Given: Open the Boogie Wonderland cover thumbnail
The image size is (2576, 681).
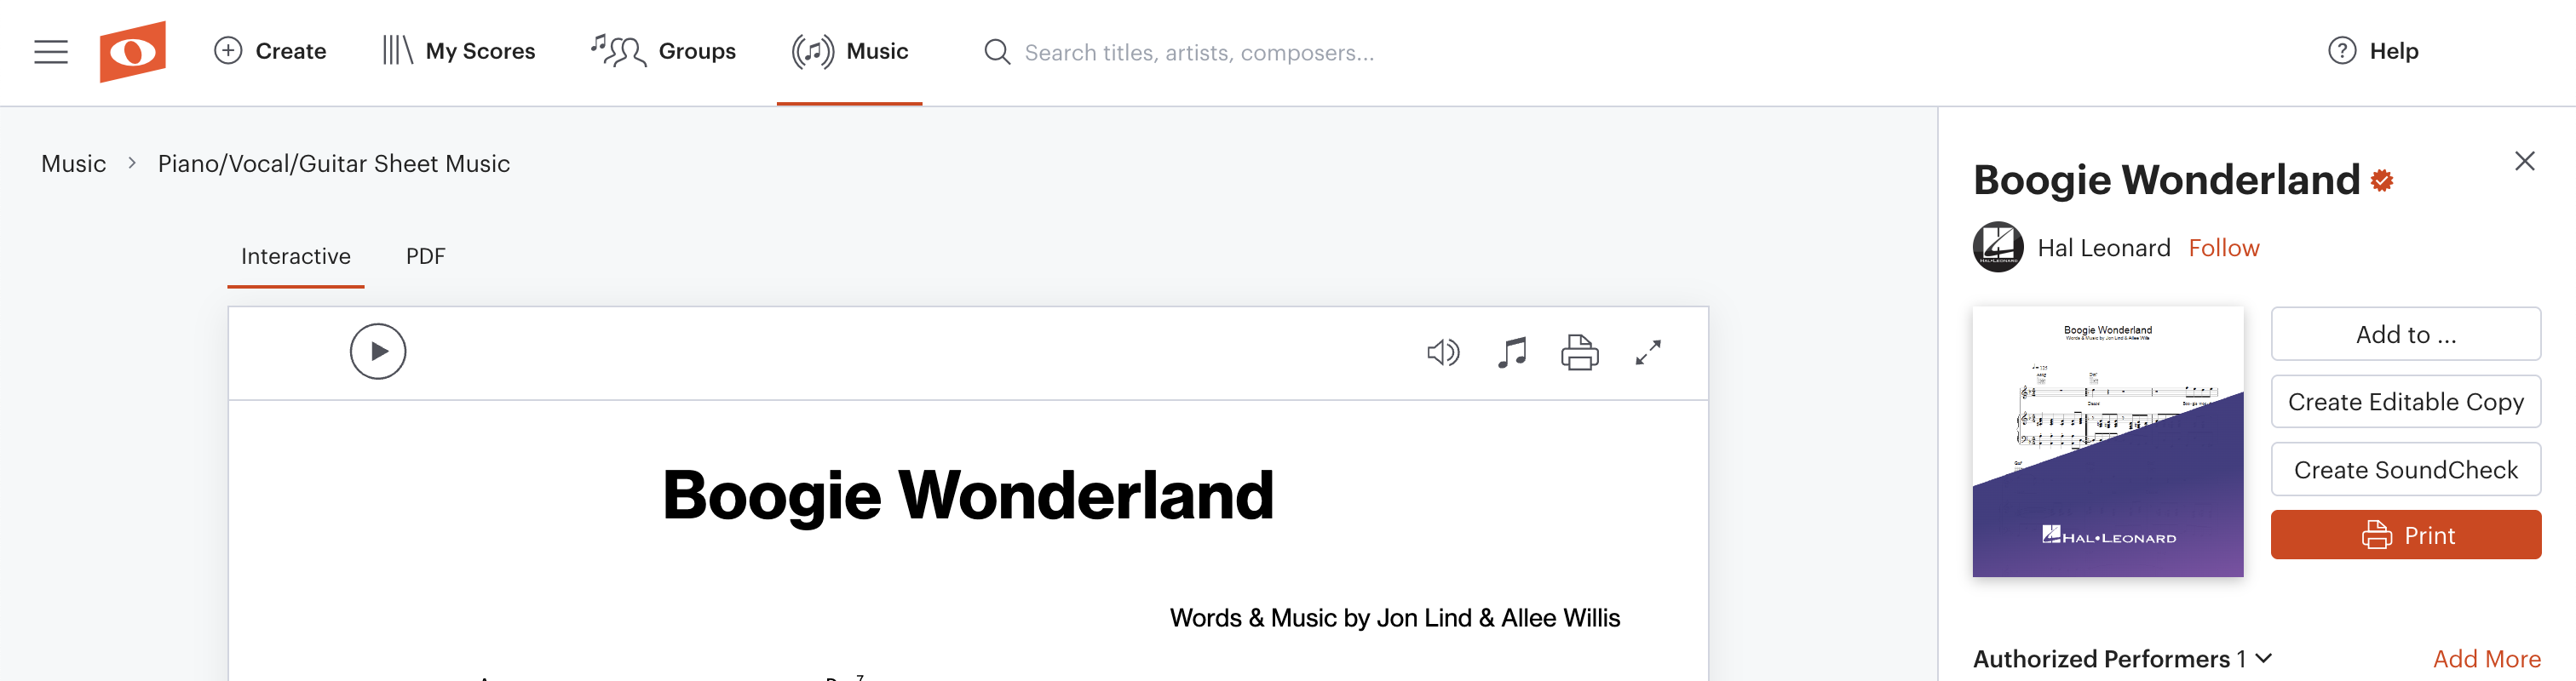Looking at the screenshot, I should [x=2107, y=442].
